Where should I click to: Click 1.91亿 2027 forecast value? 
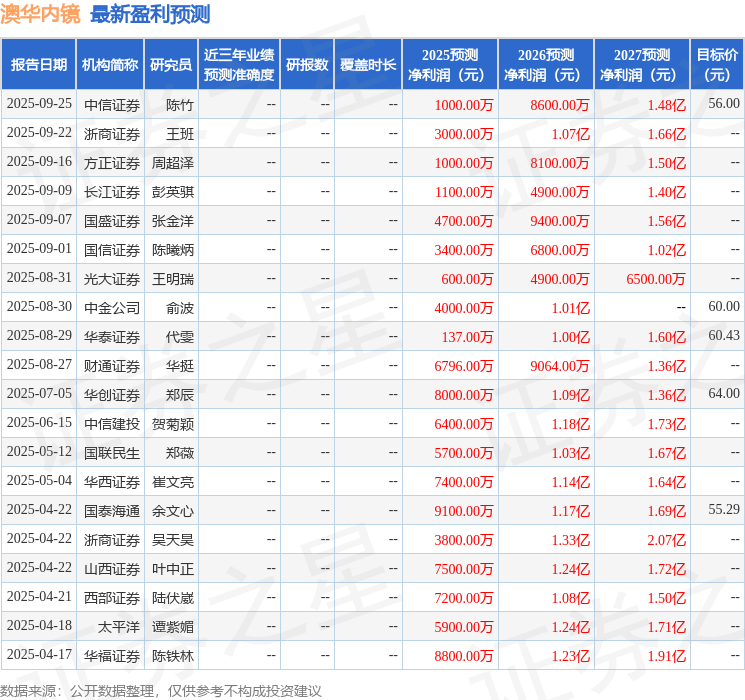click(x=666, y=656)
